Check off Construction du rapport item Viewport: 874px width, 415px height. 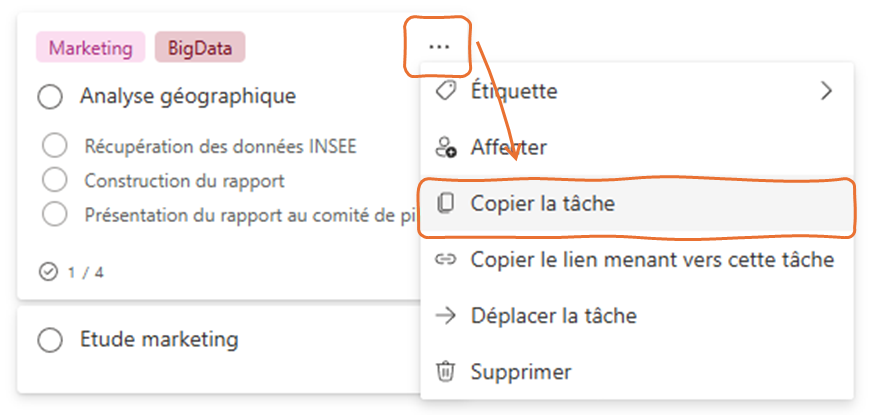(55, 180)
